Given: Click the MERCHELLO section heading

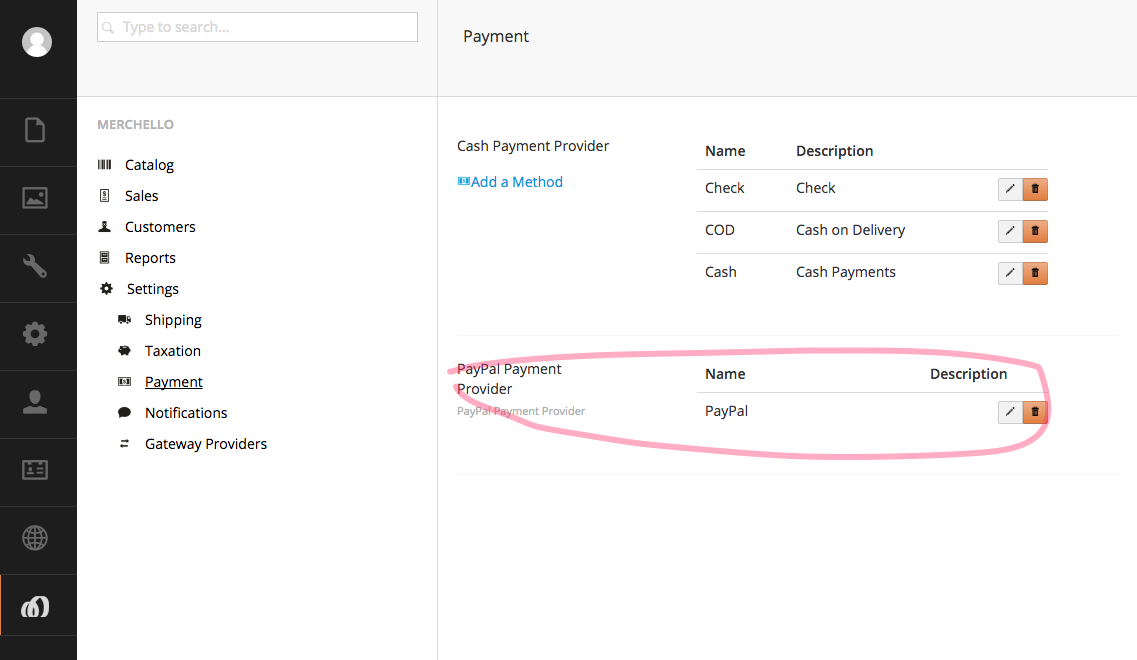Looking at the screenshot, I should click(x=136, y=125).
